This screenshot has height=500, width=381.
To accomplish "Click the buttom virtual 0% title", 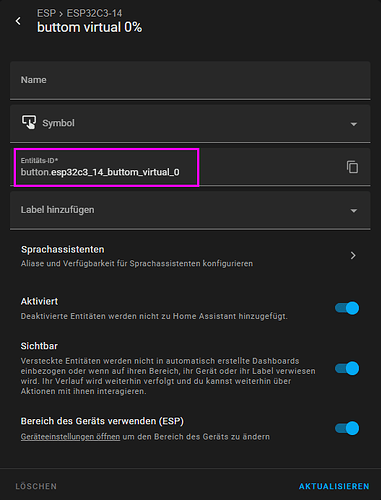I will (90, 27).
